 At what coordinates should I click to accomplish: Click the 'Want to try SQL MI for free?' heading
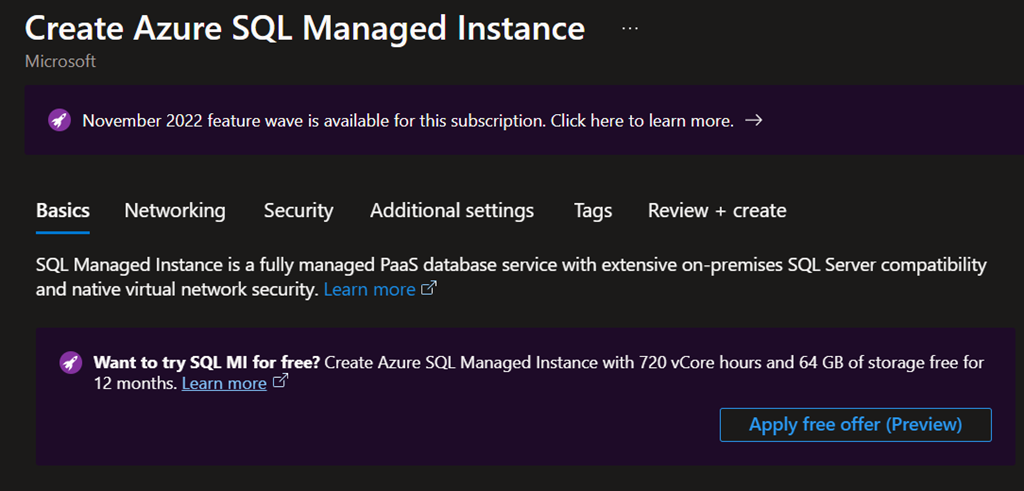[207, 362]
